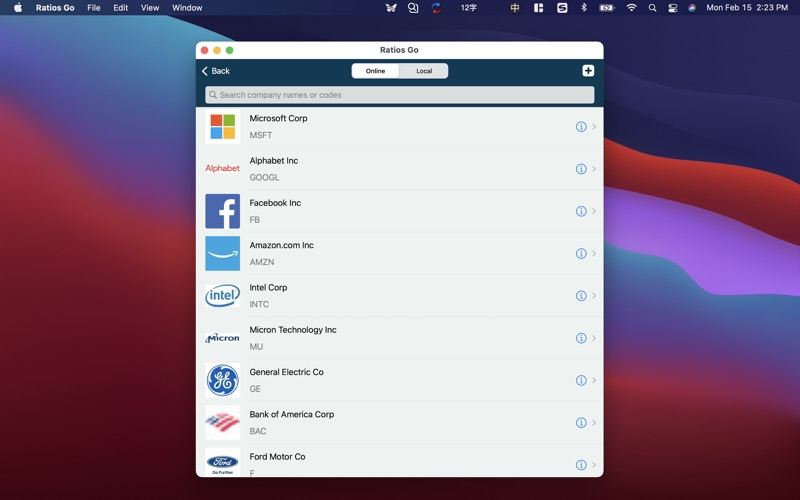Click the Intel logo thumbnail
This screenshot has height=500, width=800.
click(x=222, y=296)
